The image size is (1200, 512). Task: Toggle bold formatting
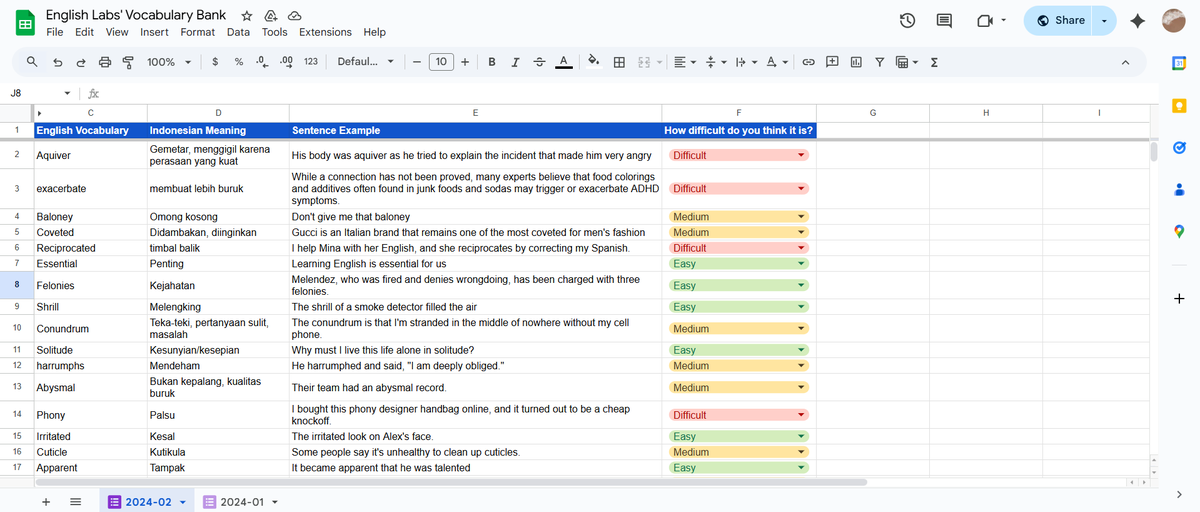tap(492, 62)
